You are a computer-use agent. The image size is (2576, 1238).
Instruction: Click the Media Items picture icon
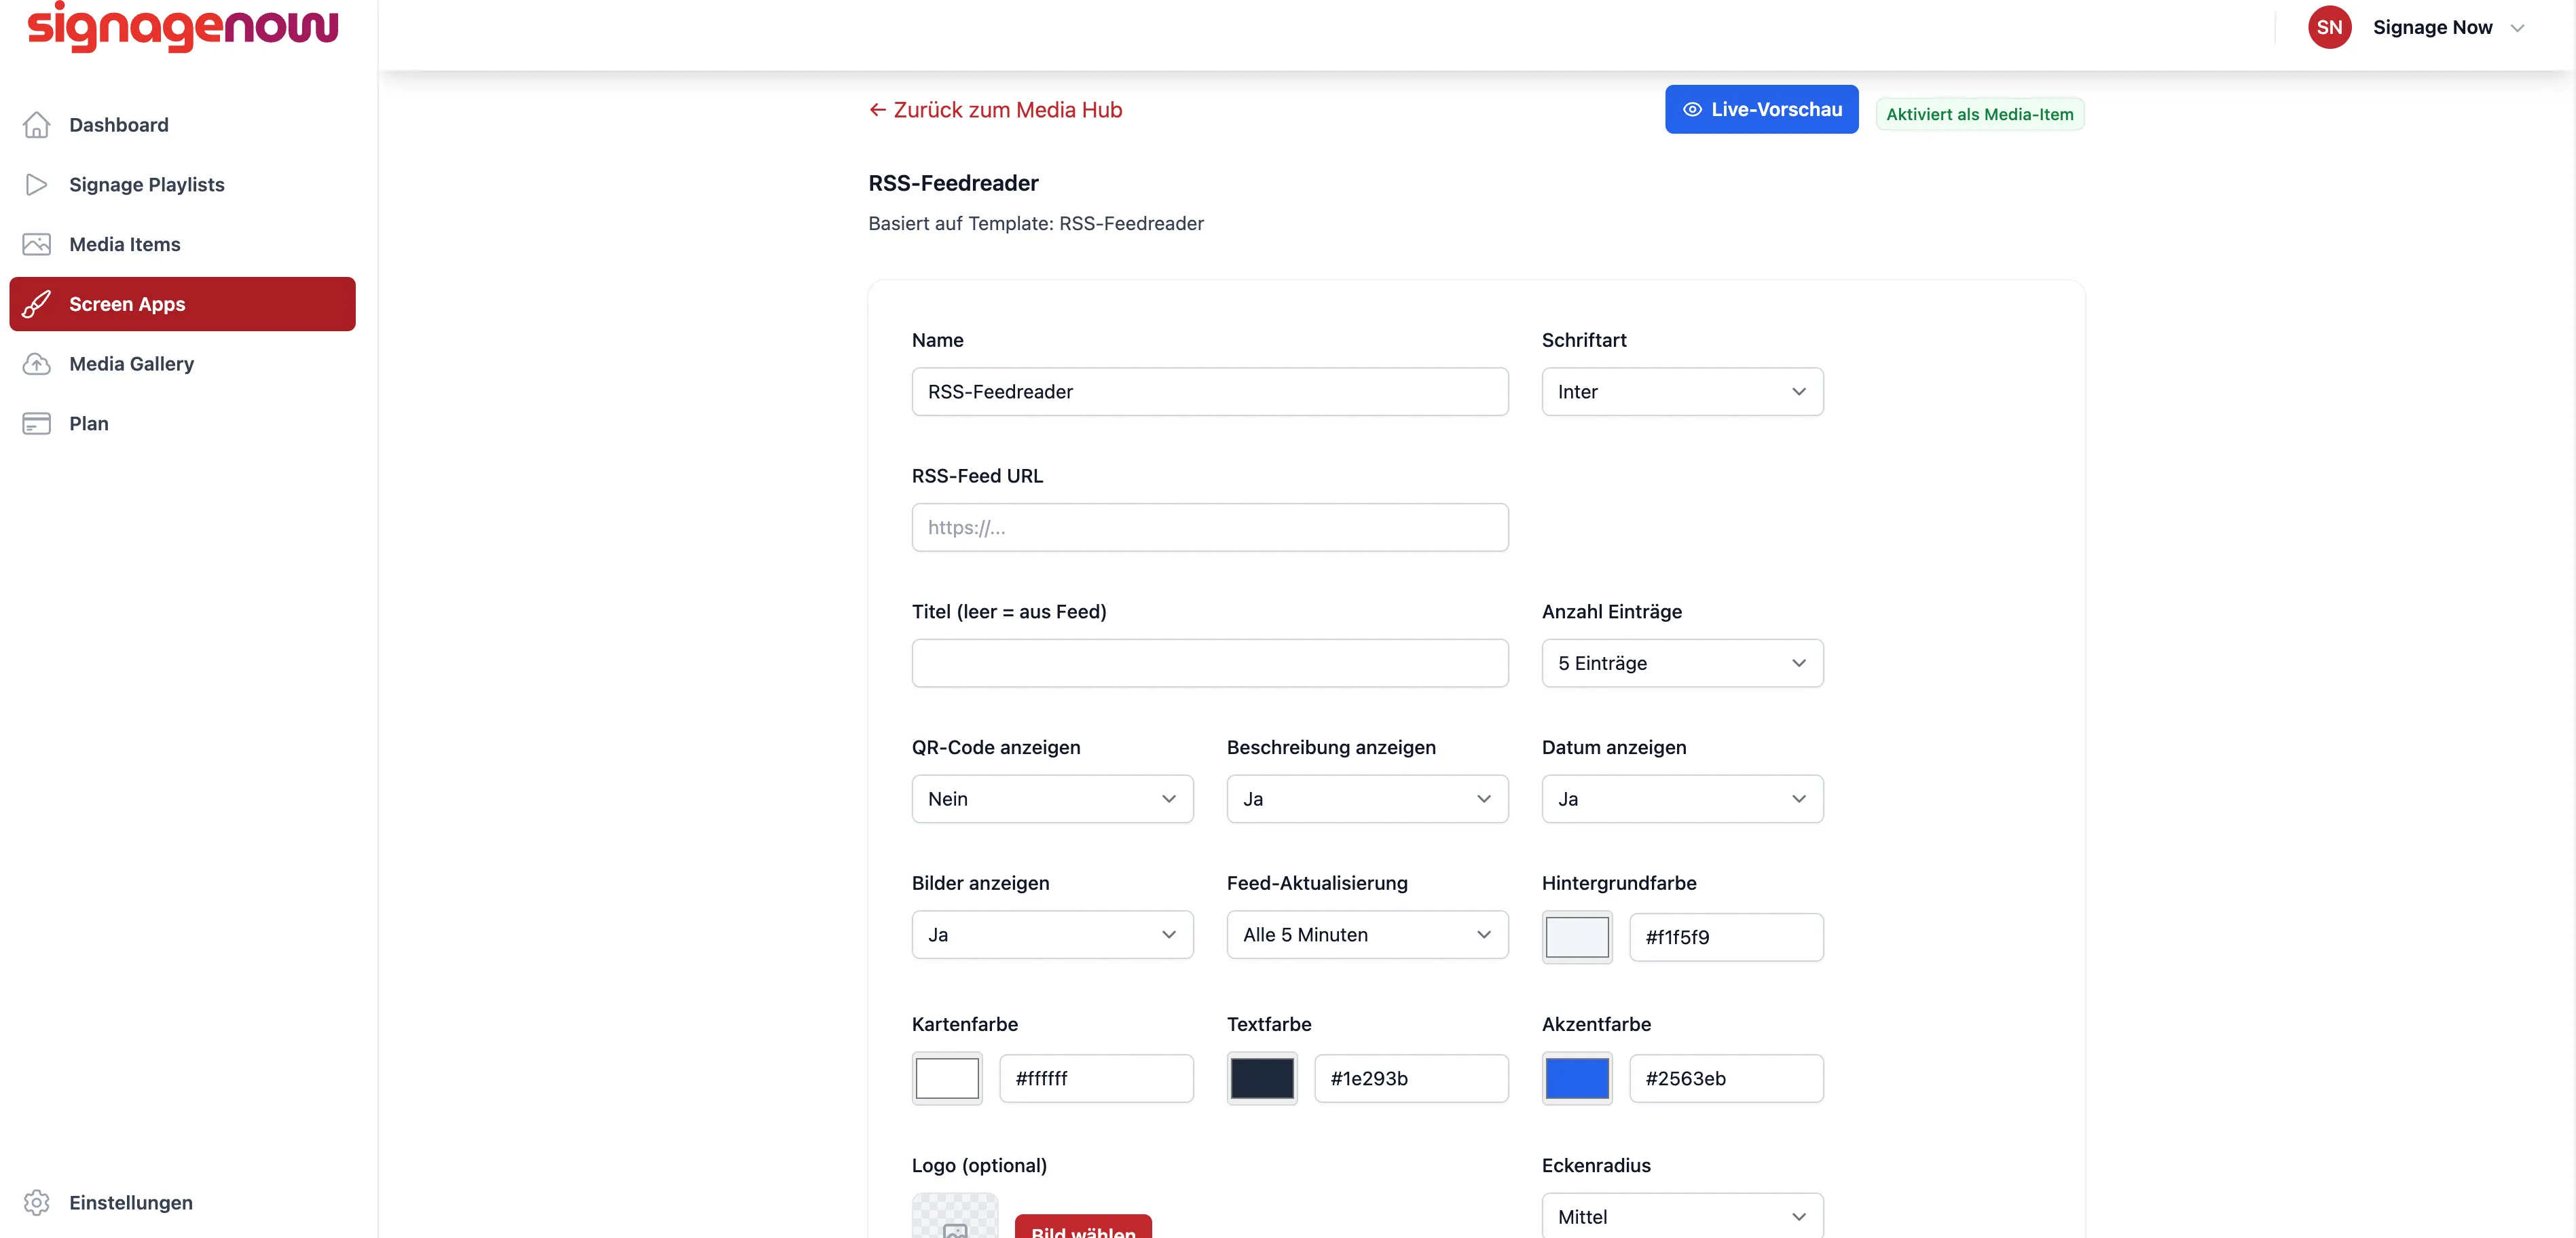pos(37,244)
